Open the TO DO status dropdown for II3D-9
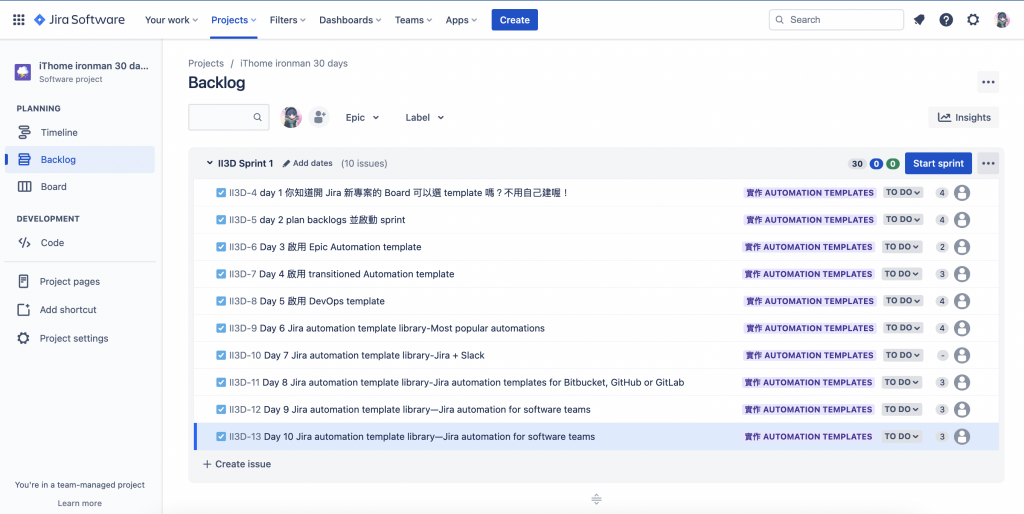Viewport: 1024px width, 514px height. (903, 328)
